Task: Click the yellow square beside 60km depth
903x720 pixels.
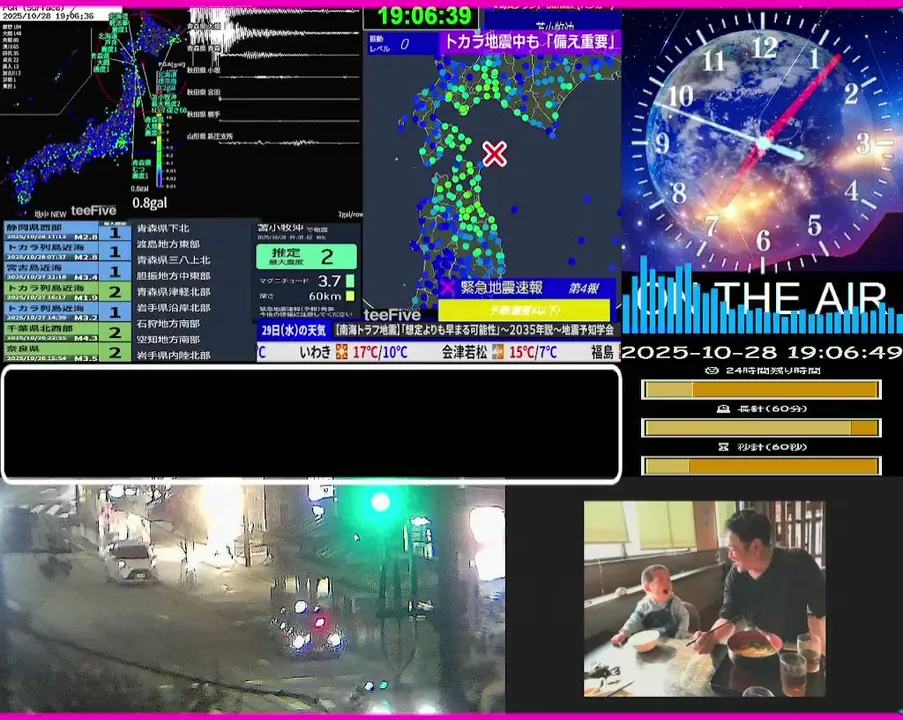Action: tap(350, 296)
